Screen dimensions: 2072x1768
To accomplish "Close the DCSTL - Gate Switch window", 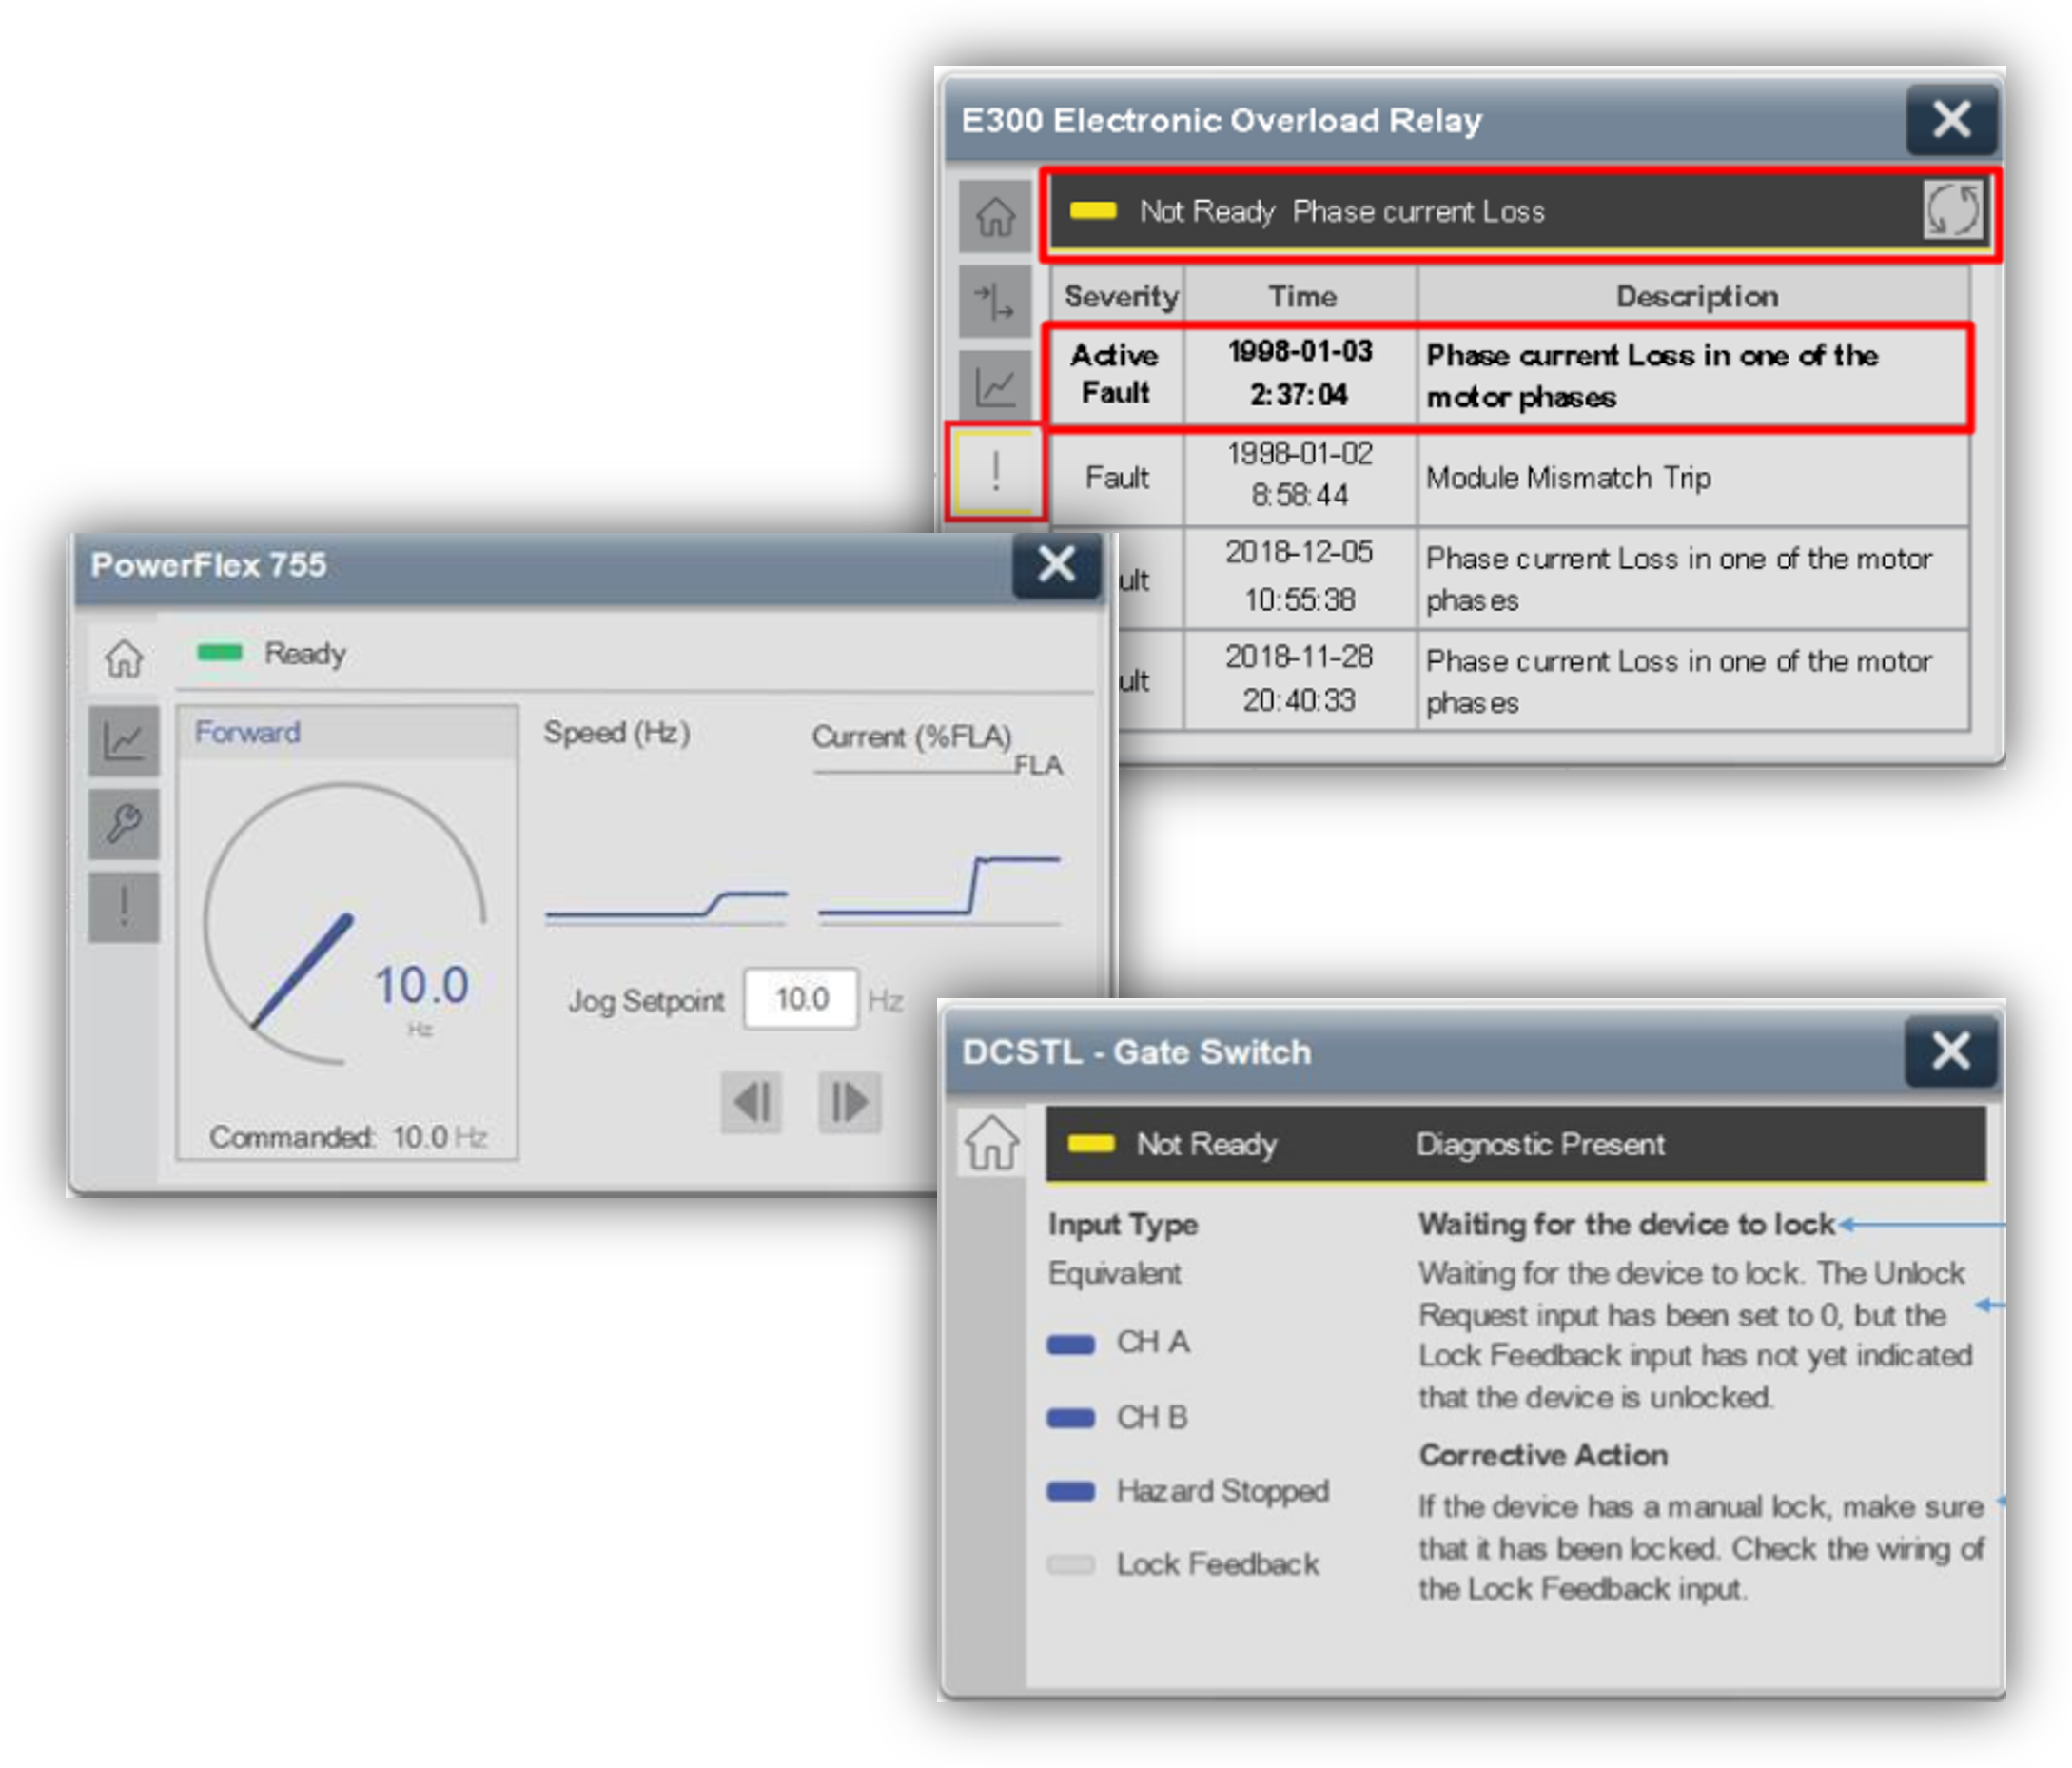I will coord(1951,1051).
